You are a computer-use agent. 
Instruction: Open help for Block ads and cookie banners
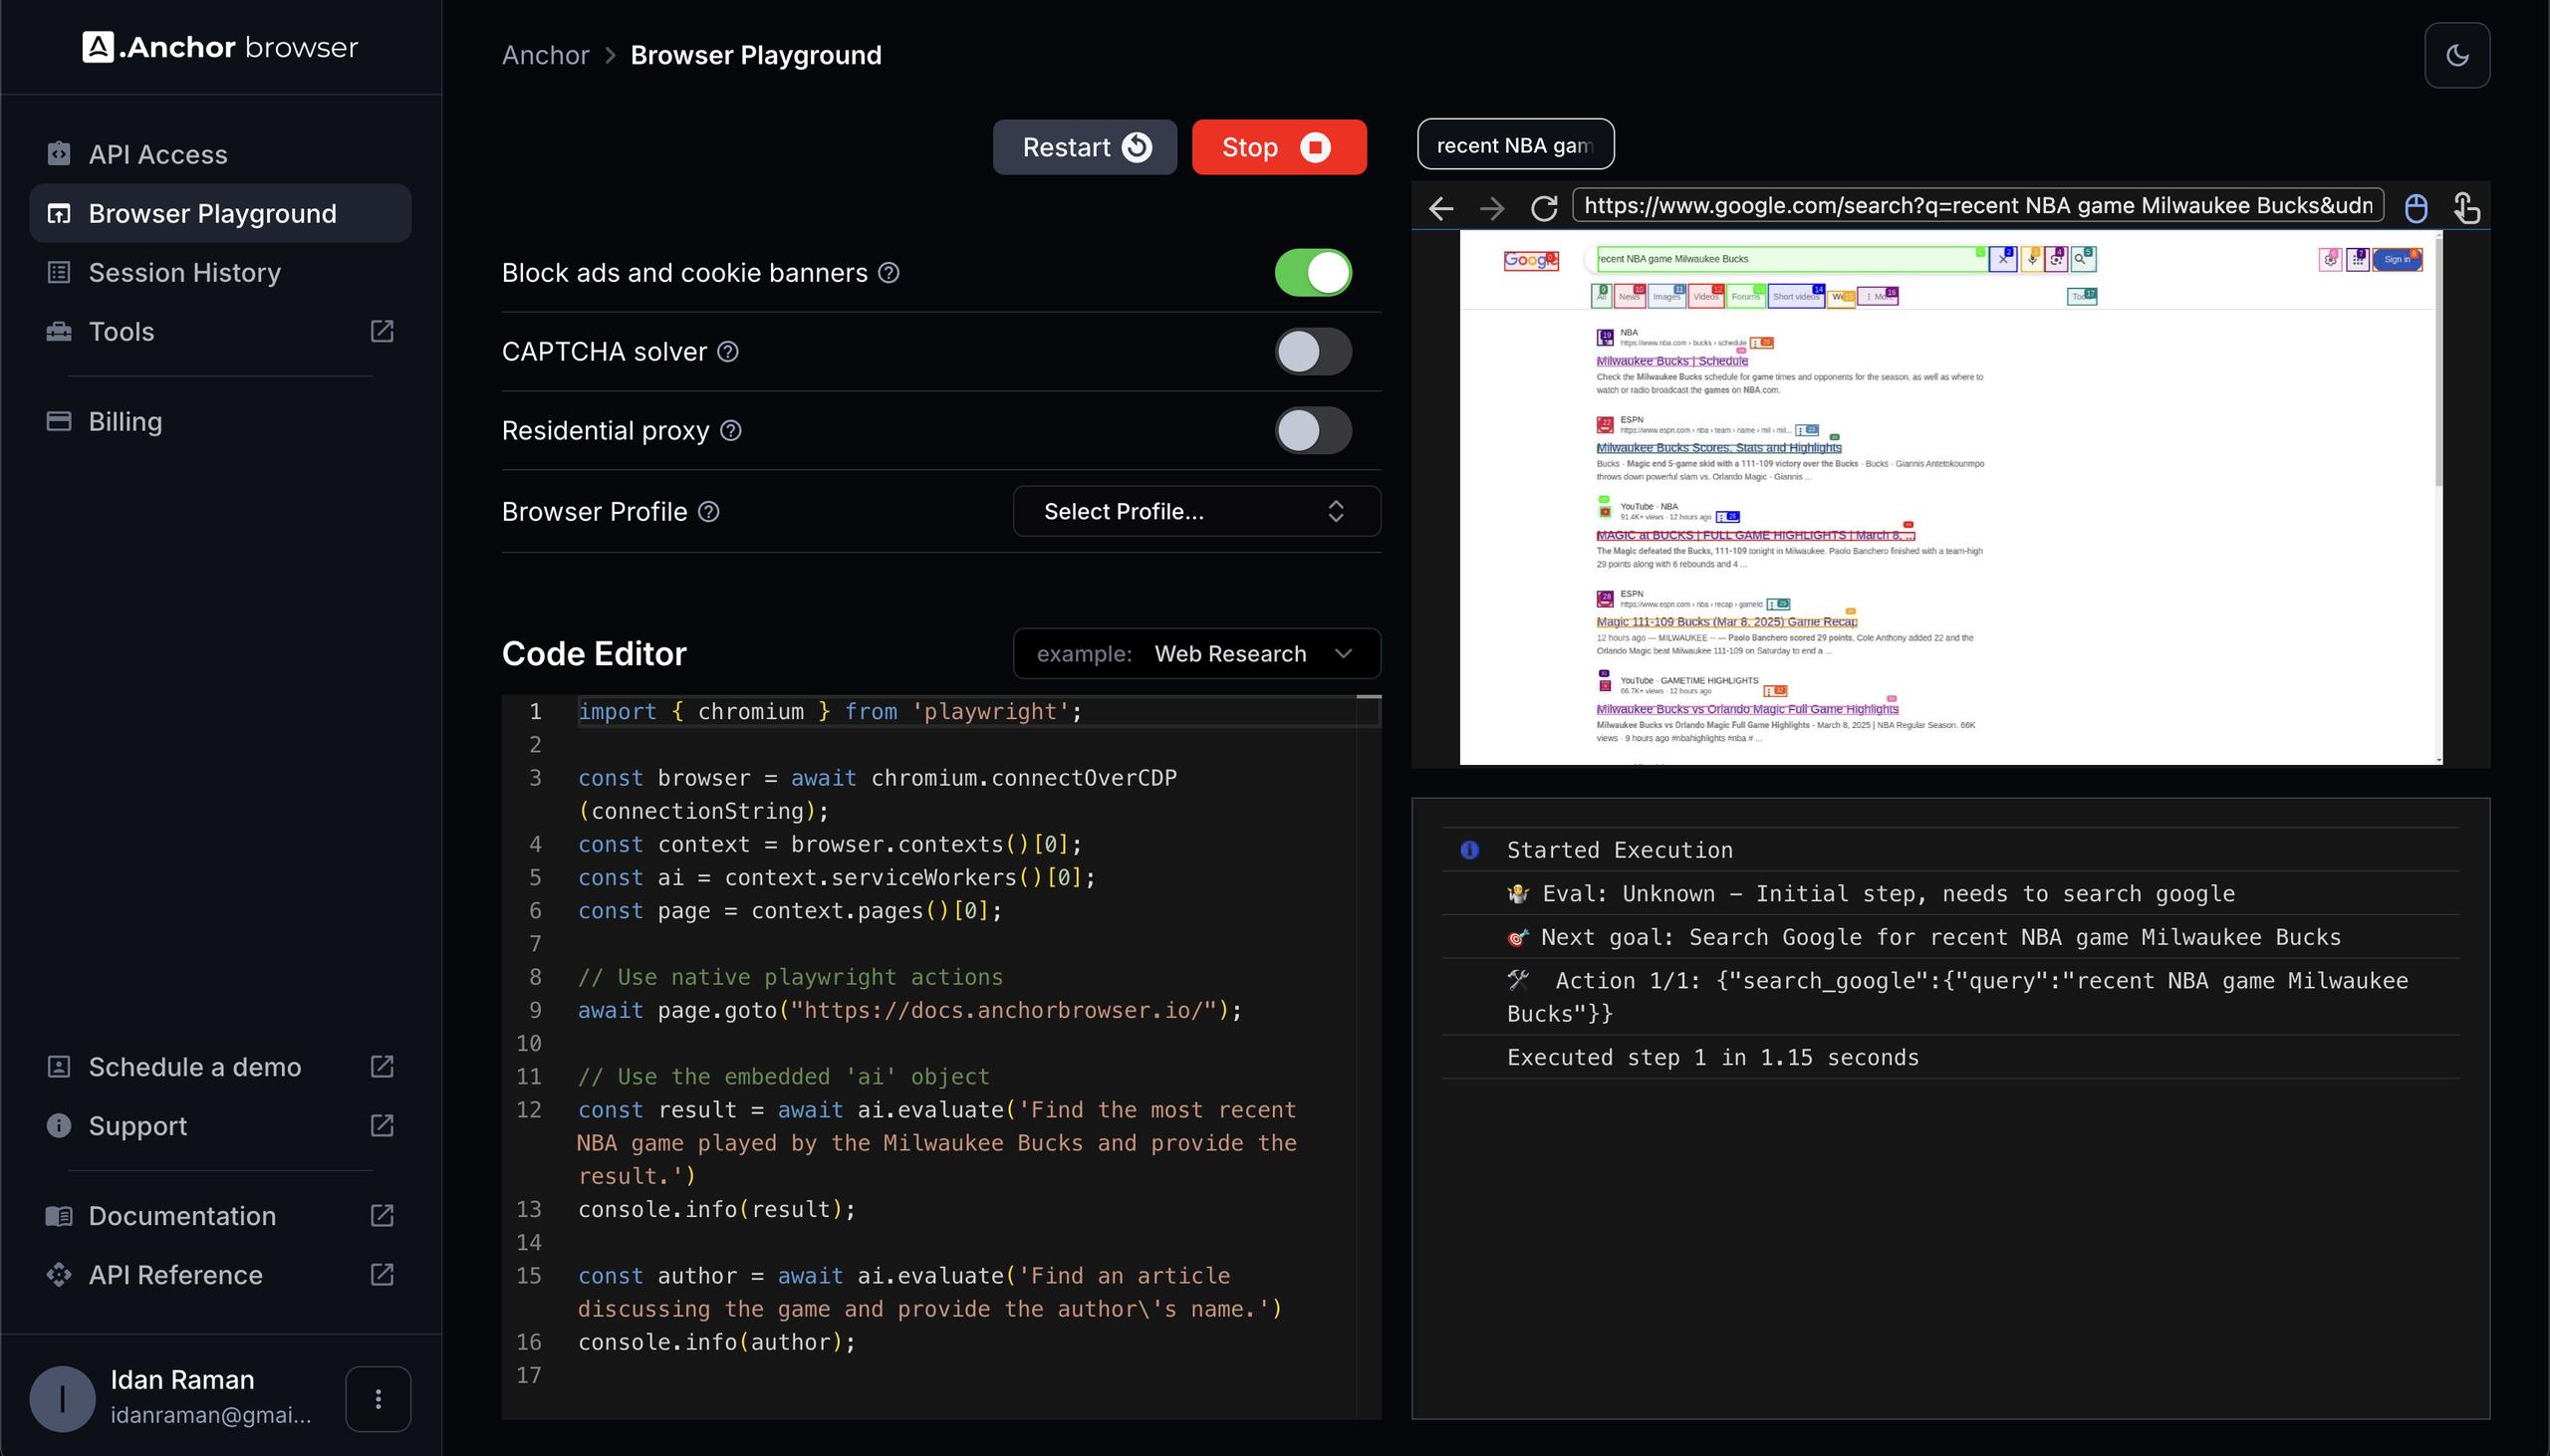888,273
